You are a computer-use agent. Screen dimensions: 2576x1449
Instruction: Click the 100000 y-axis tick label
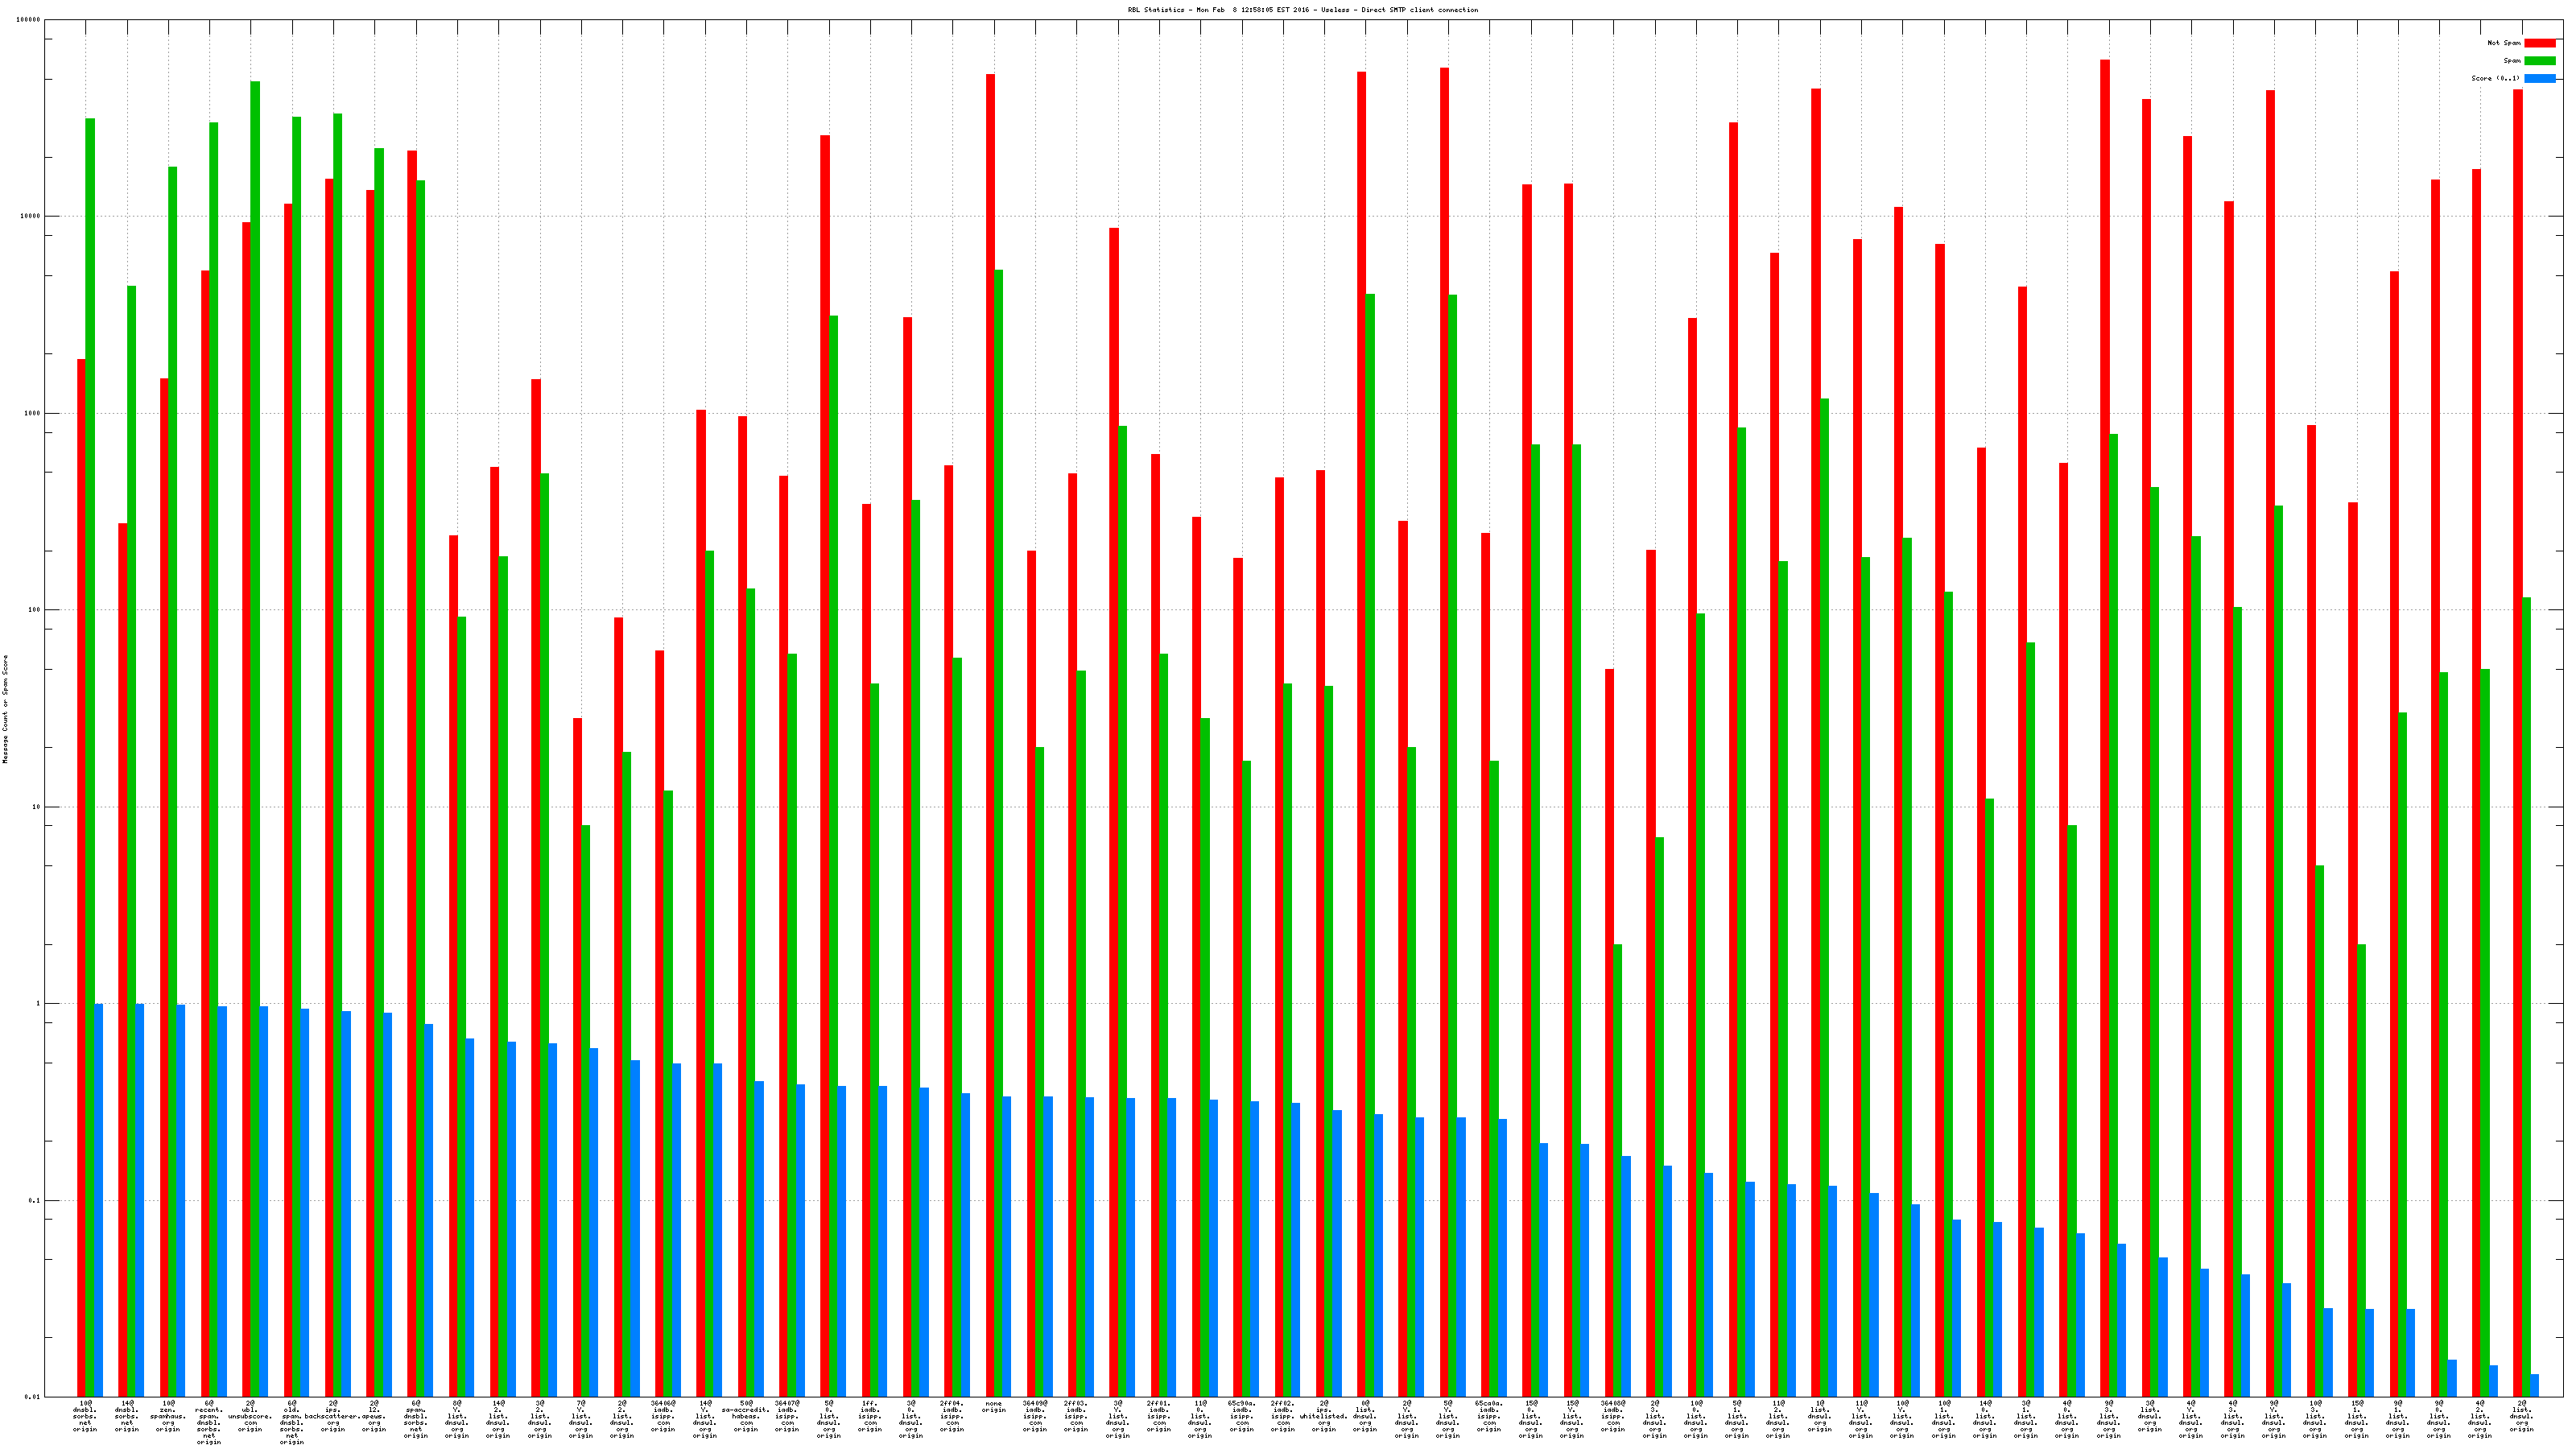29,20
